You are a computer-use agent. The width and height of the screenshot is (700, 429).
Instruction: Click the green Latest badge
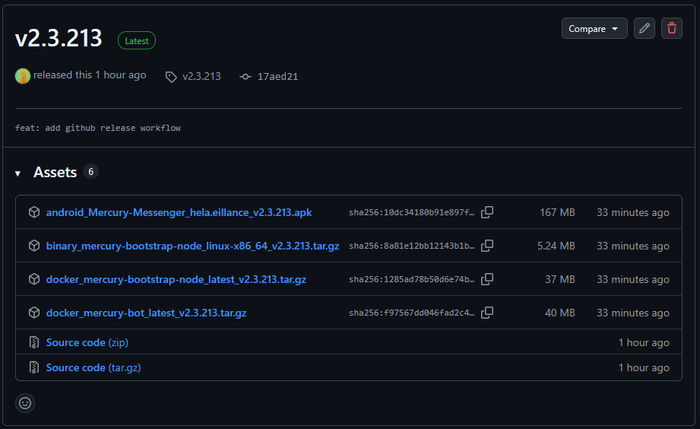(137, 41)
